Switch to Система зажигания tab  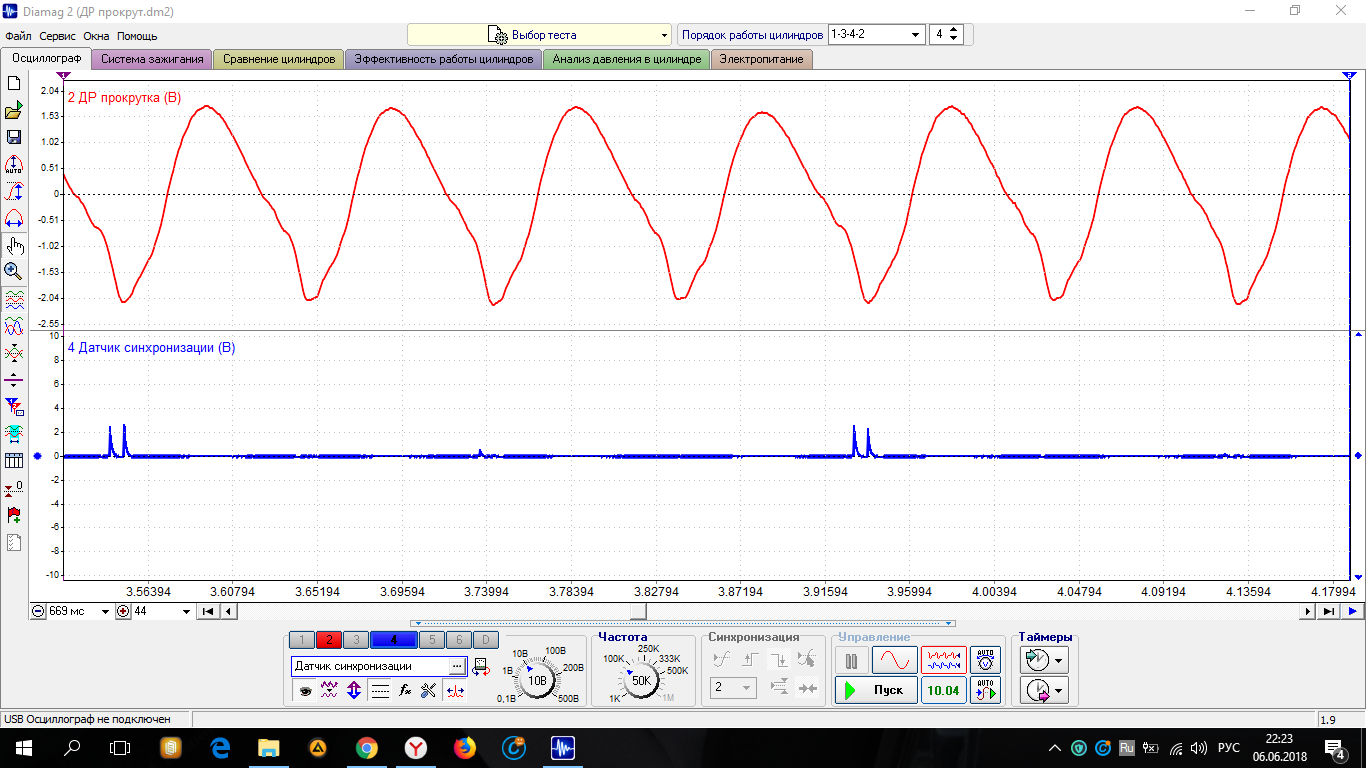click(152, 59)
